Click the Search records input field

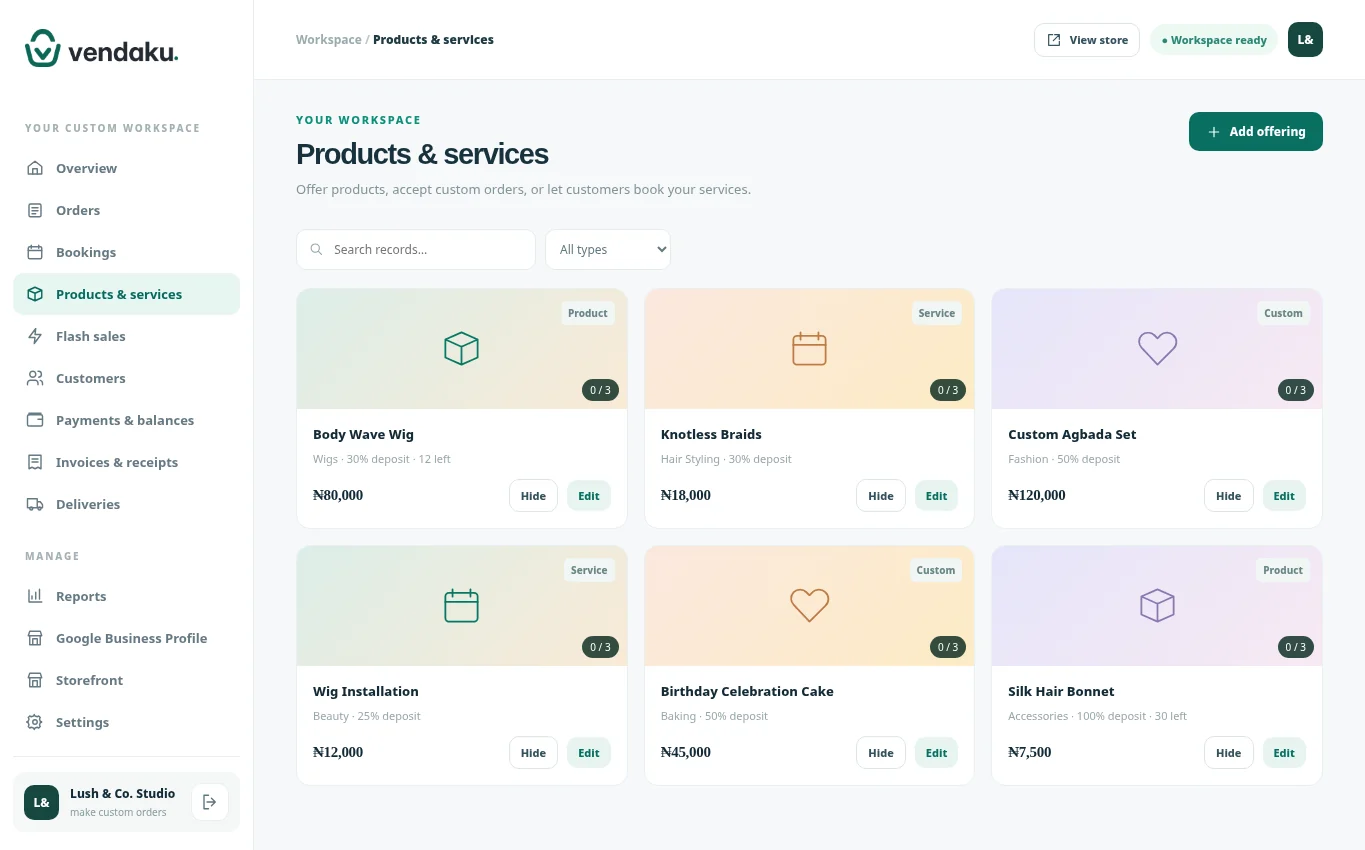(416, 250)
